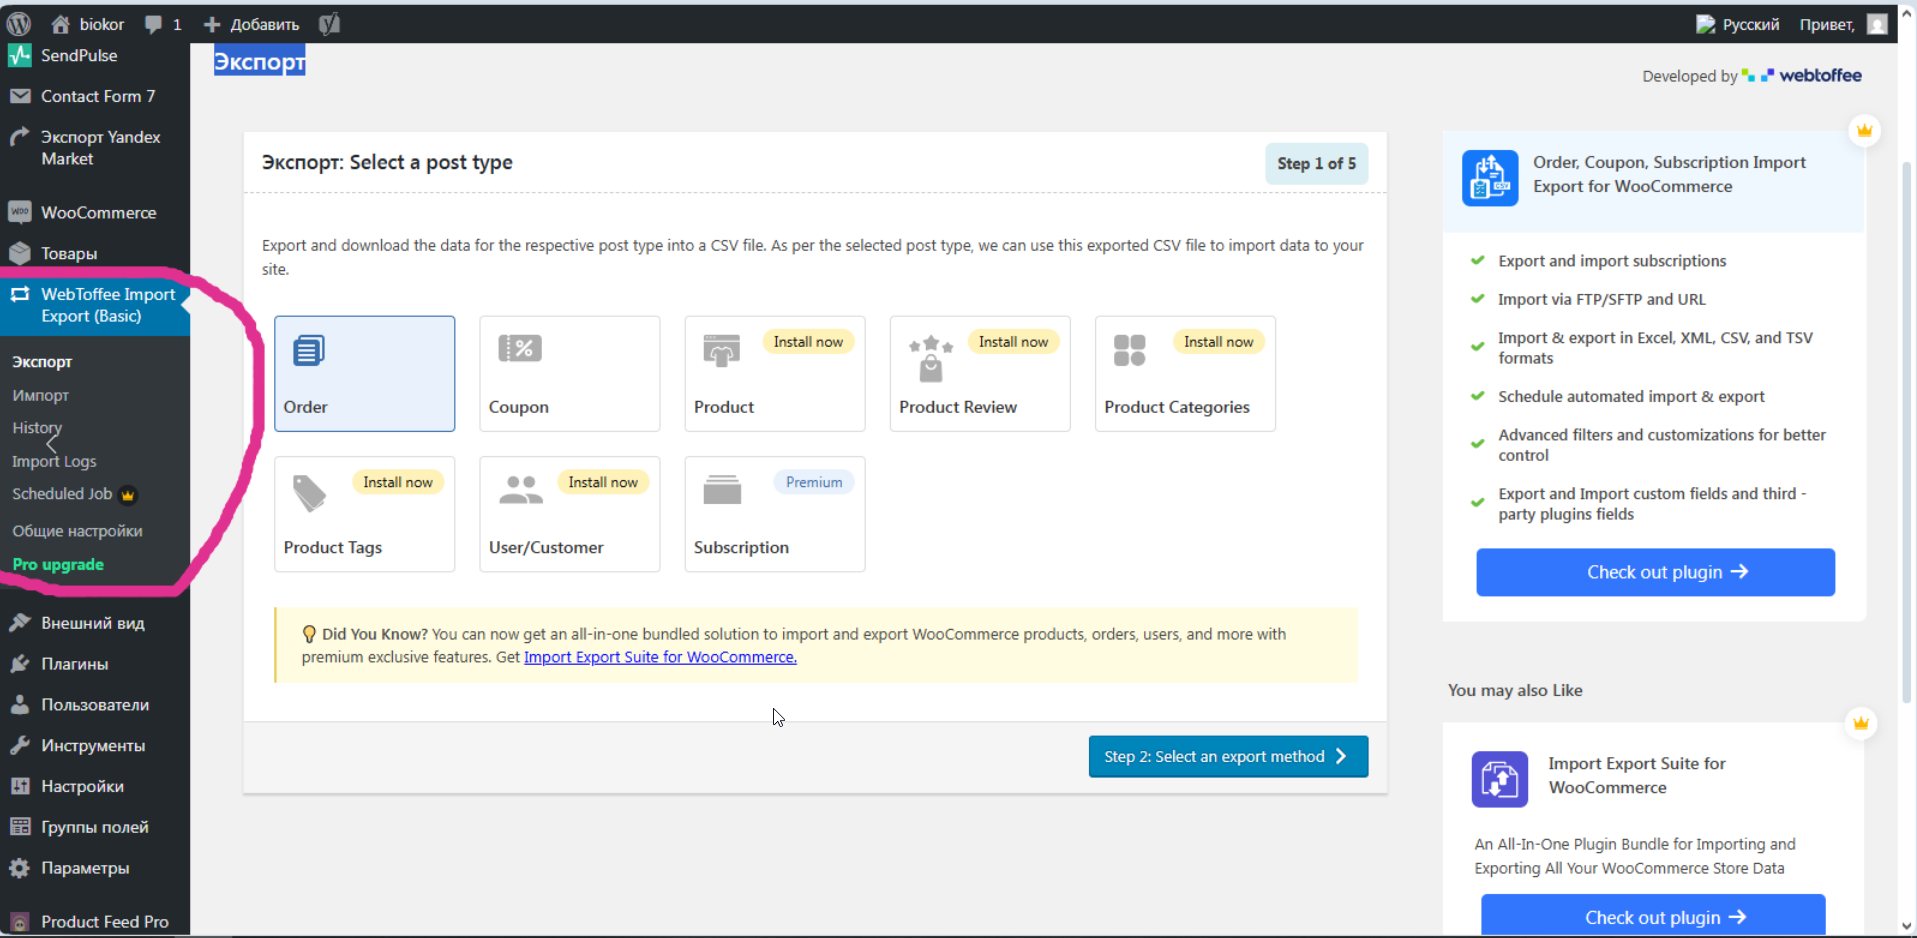Open the Import Logs submenu item
Screen dimensions: 1917x938
(54, 461)
